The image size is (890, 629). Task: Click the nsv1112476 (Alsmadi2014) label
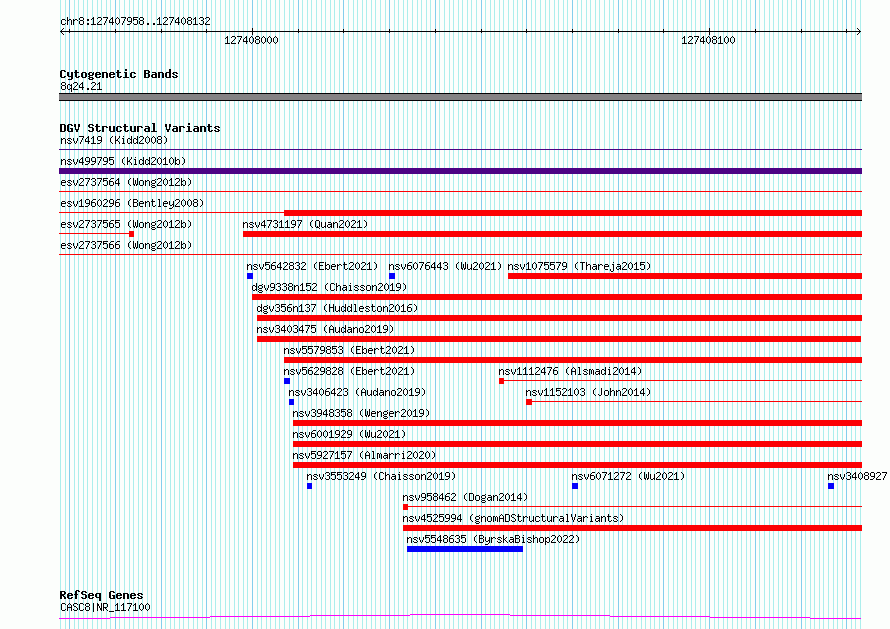click(x=570, y=371)
